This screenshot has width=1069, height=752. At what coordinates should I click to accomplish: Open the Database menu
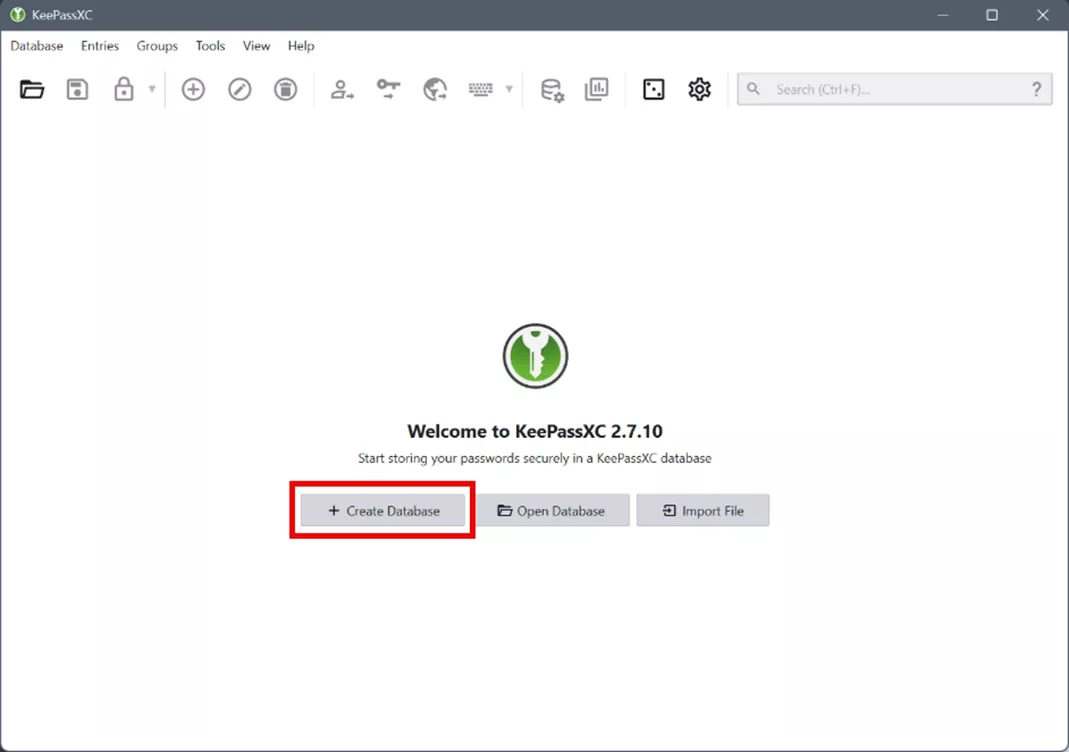[x=37, y=46]
